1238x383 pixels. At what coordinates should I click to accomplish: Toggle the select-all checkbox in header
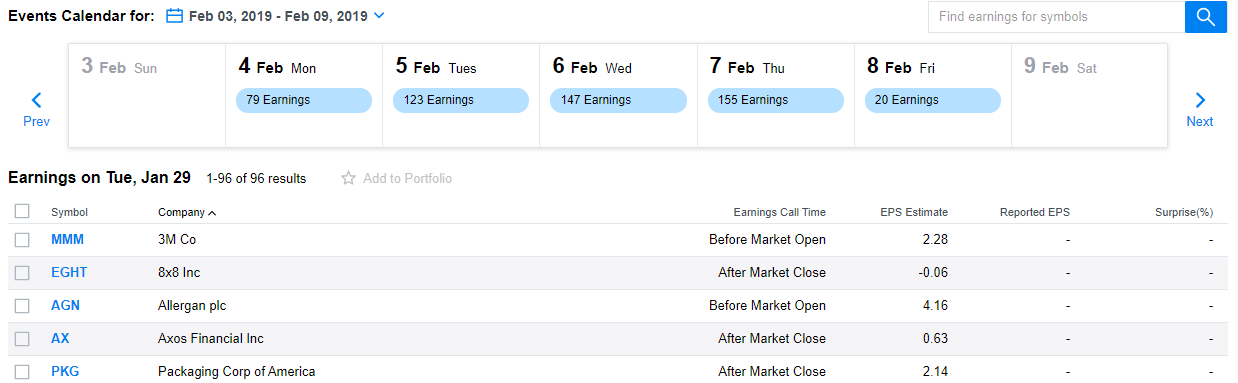[x=22, y=211]
